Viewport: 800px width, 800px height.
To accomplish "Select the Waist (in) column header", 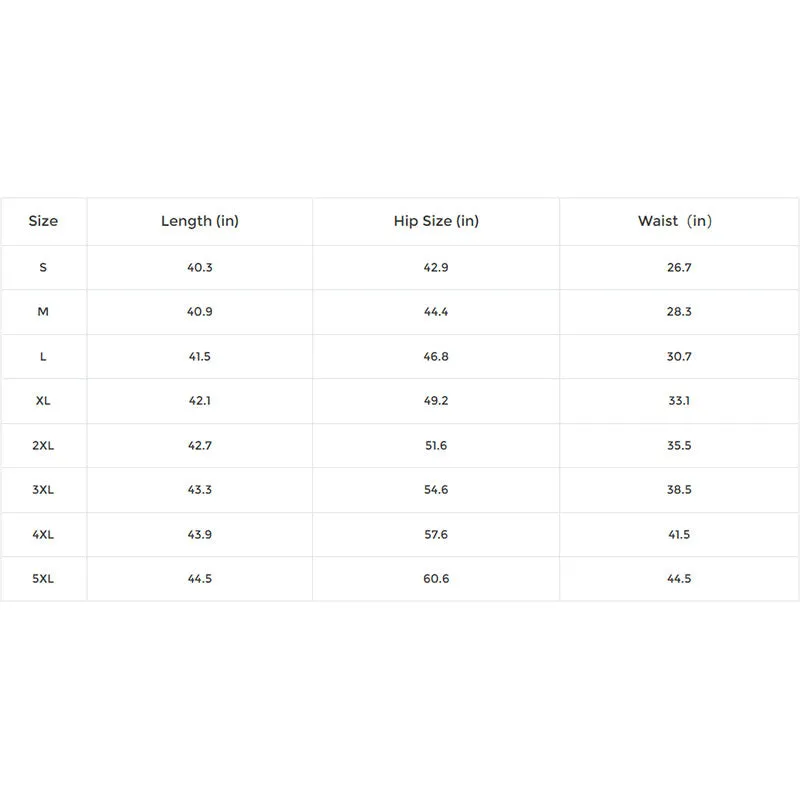I will coord(674,221).
